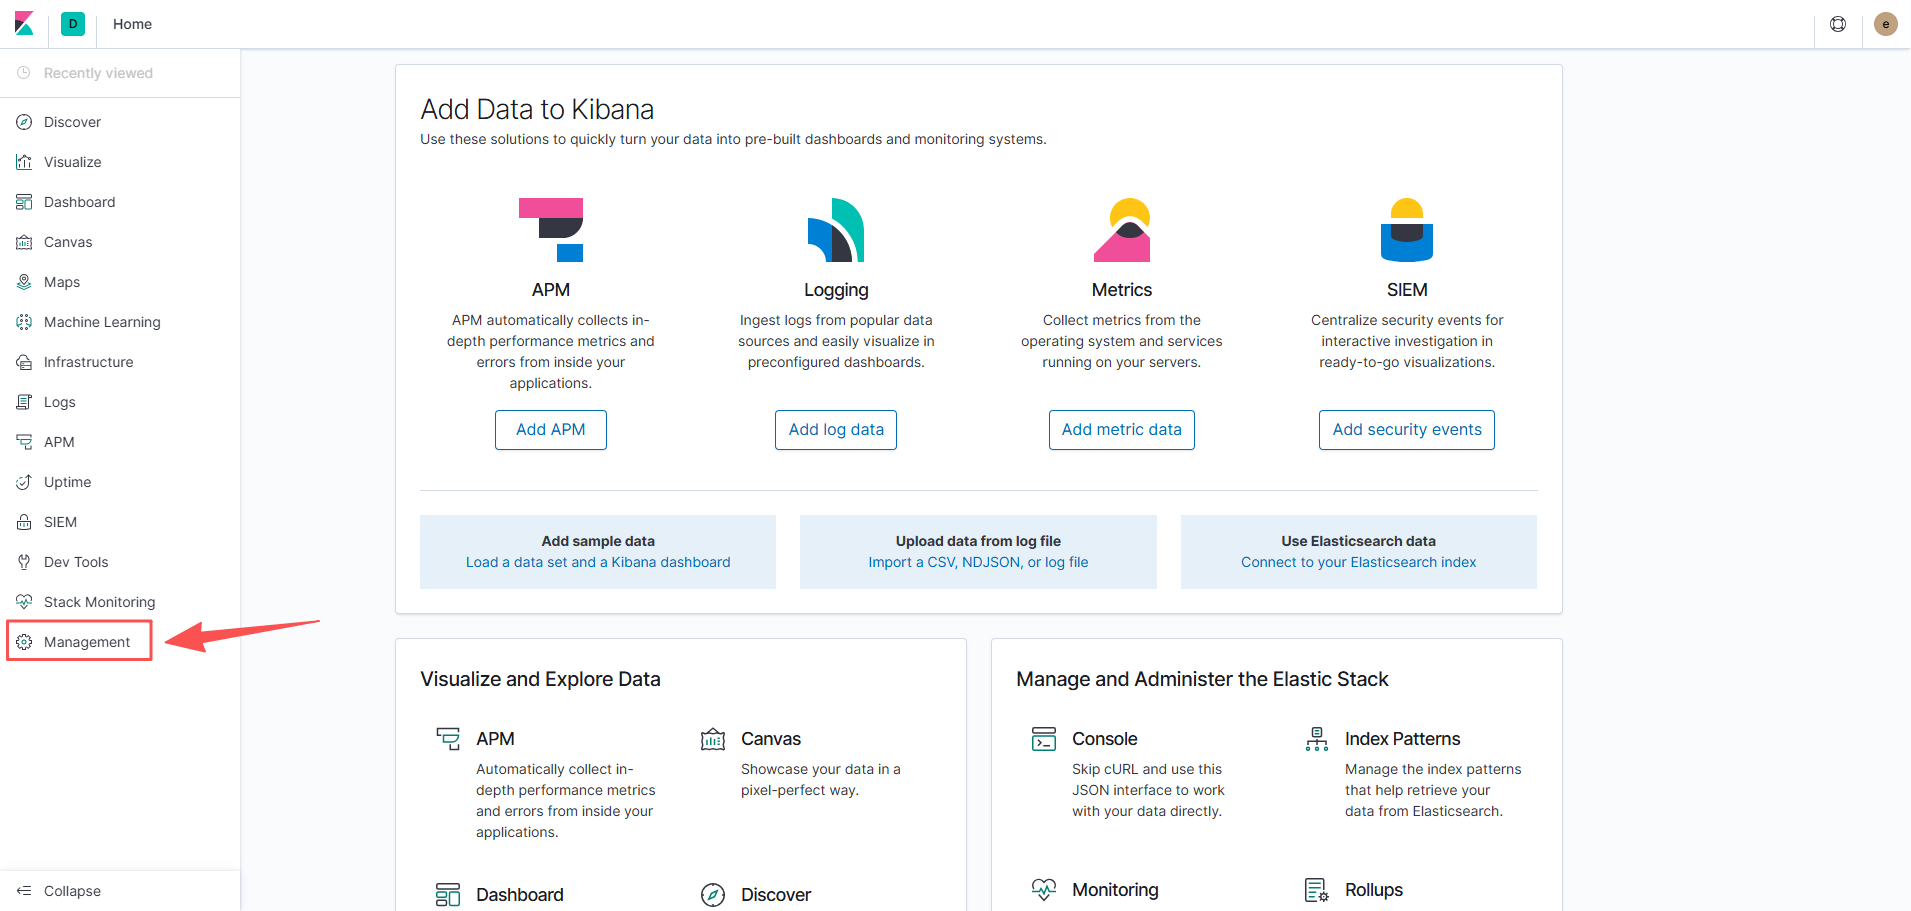Click the Logging solution logo

836,230
